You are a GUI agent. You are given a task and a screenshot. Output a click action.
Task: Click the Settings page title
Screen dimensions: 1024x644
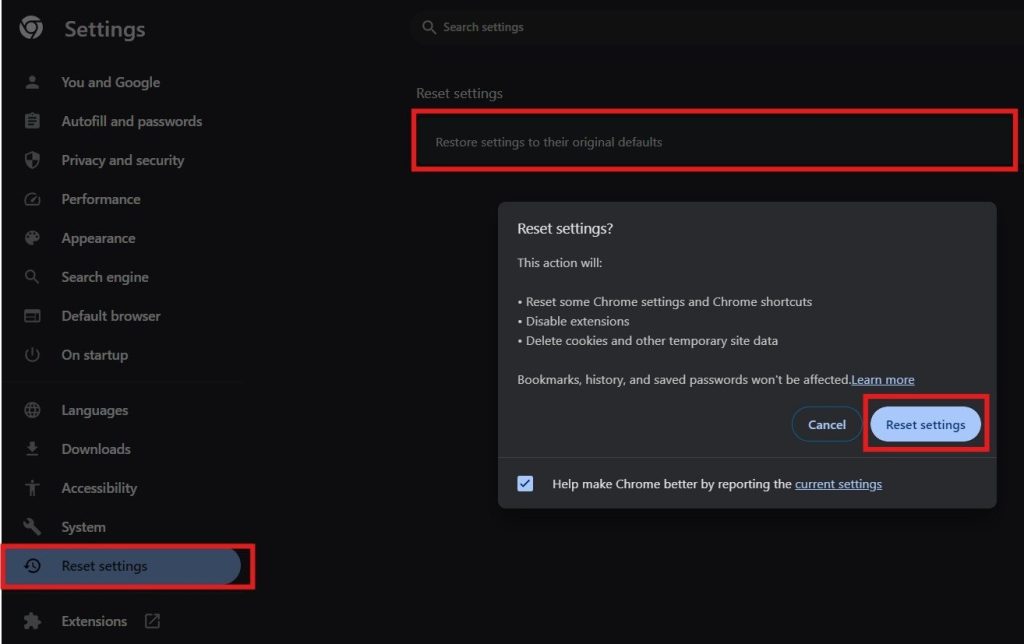point(104,29)
